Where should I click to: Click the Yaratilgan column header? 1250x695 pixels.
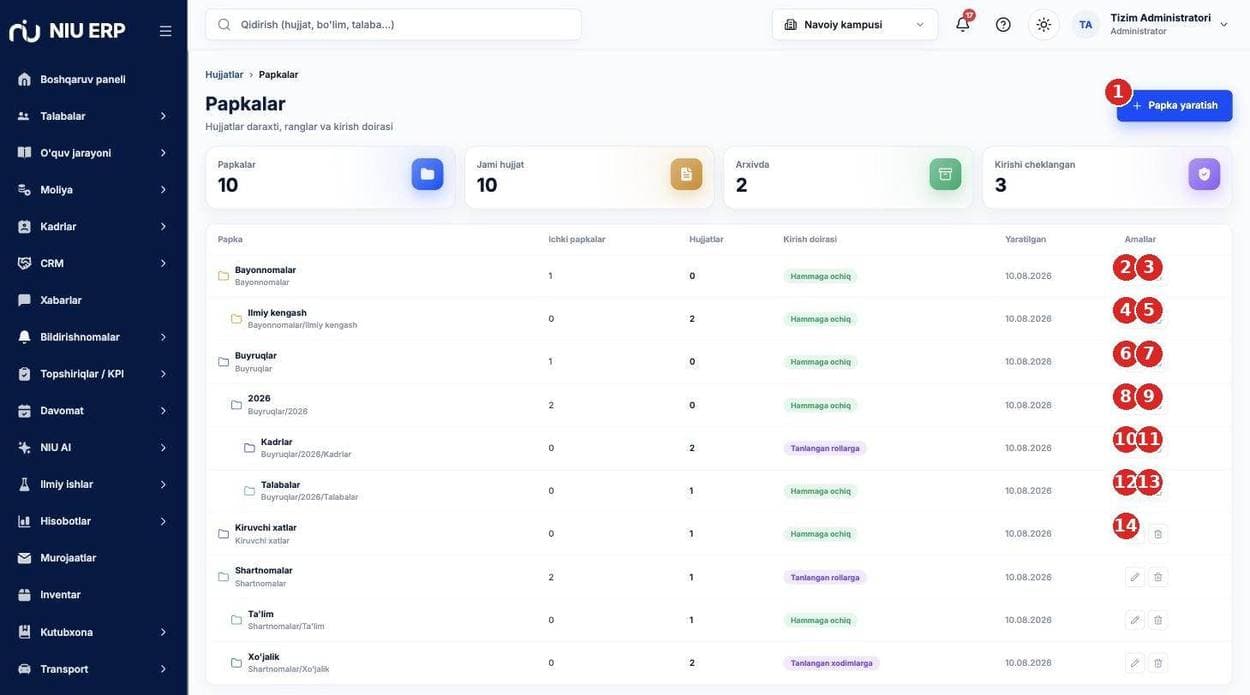point(1025,239)
